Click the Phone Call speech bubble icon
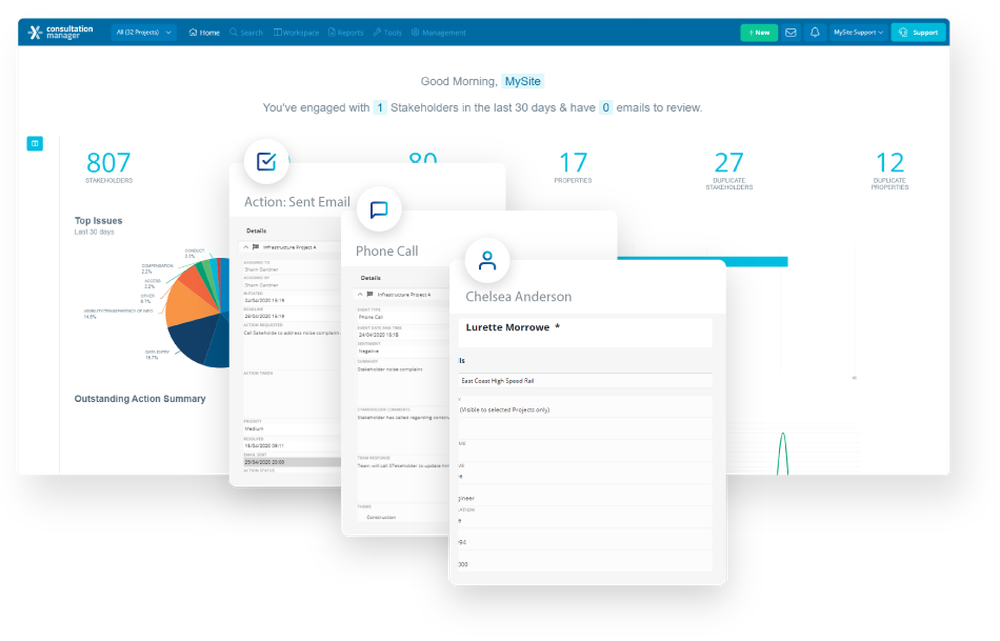Viewport: 1000px width, 641px height. [379, 209]
